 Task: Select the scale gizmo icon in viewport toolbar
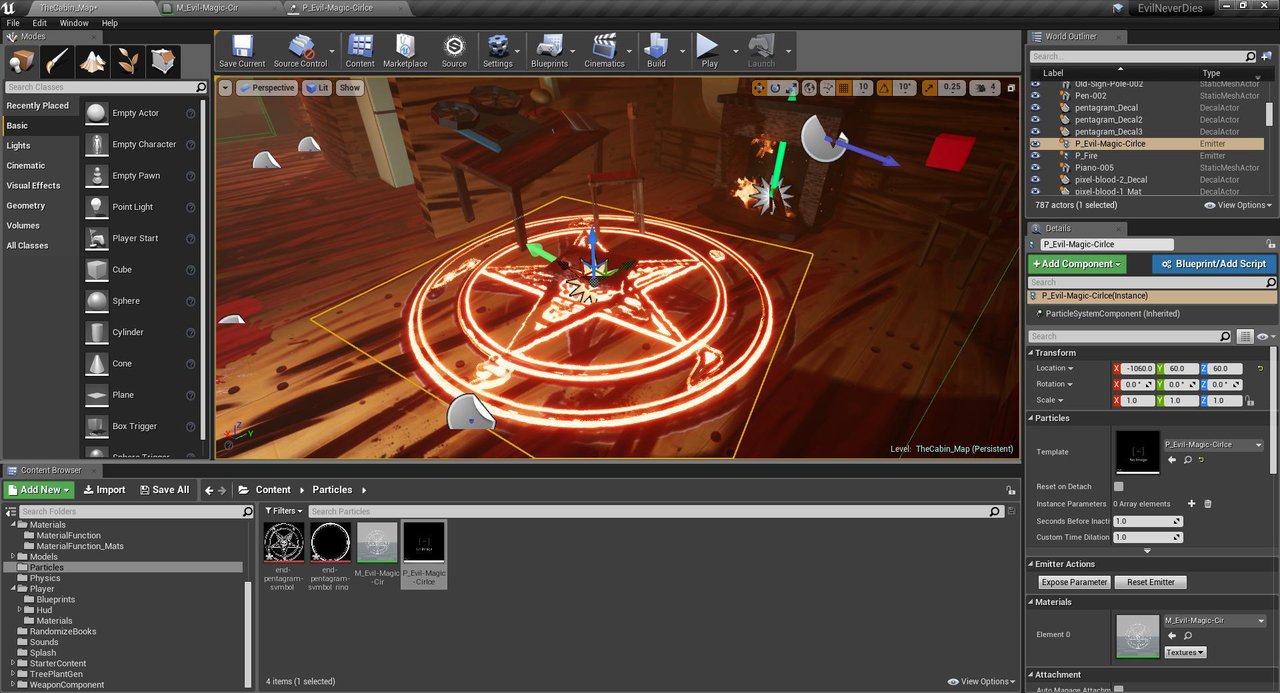[x=791, y=88]
